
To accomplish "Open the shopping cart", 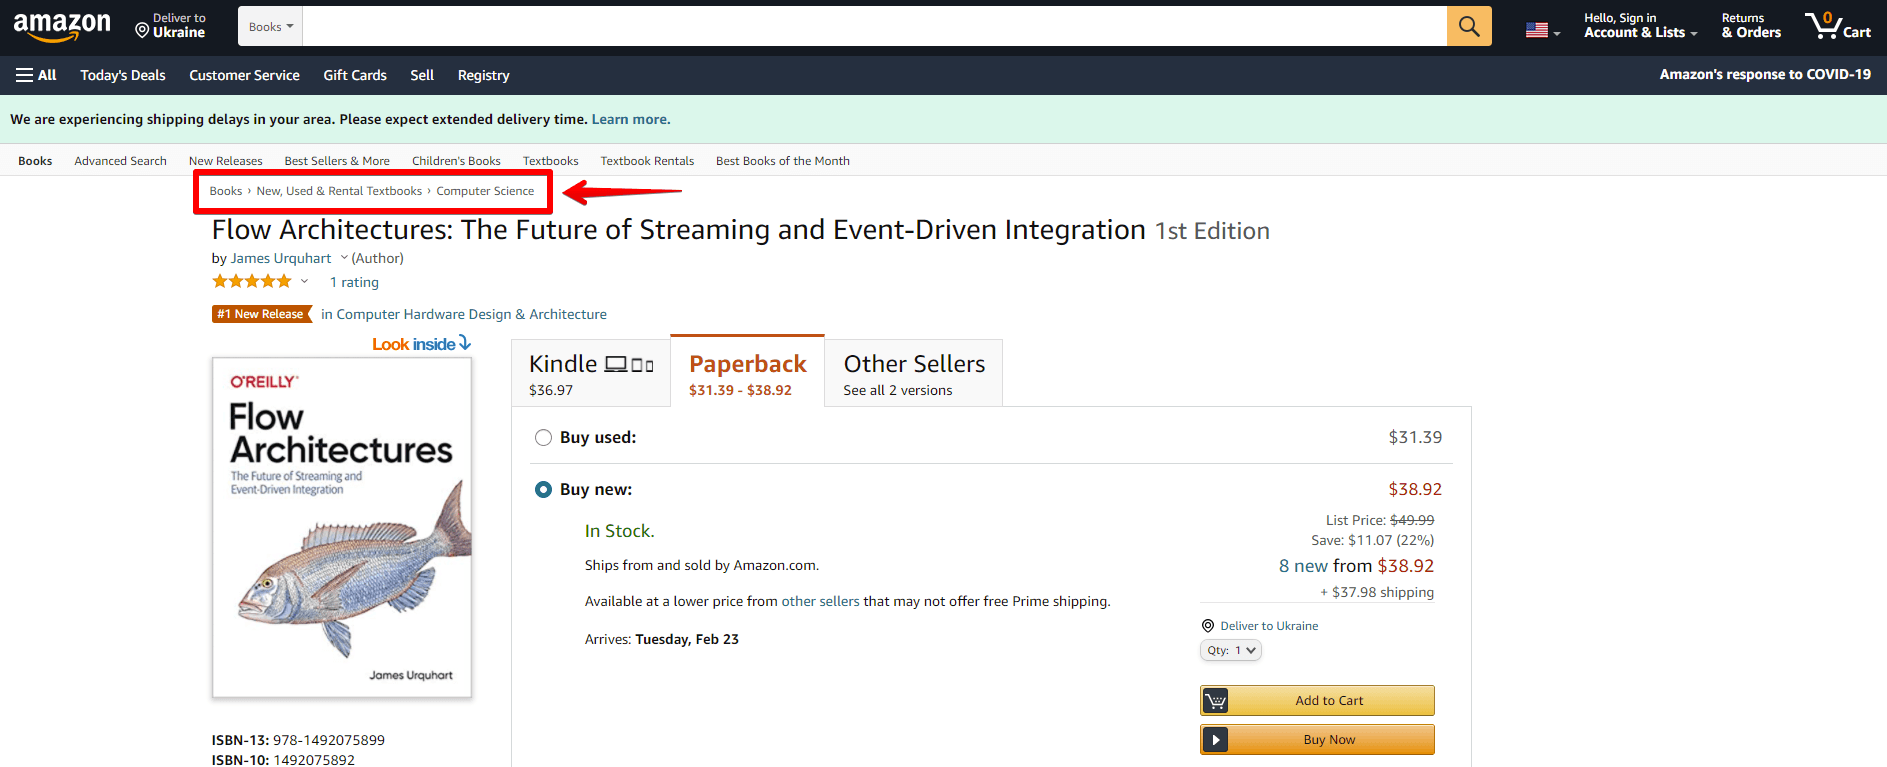I will point(1837,26).
